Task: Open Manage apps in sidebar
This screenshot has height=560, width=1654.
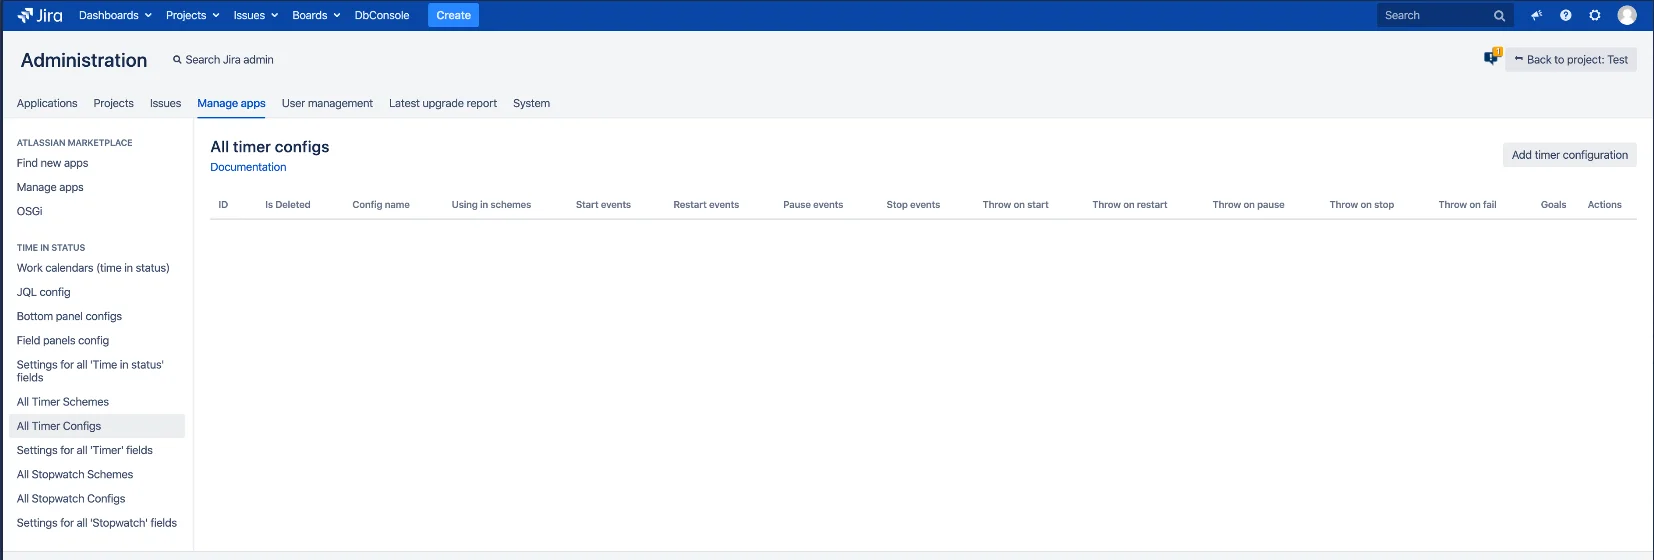Action: tap(50, 187)
